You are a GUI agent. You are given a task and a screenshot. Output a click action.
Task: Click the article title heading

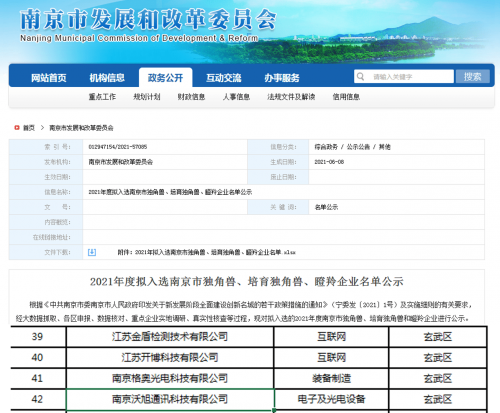click(247, 282)
